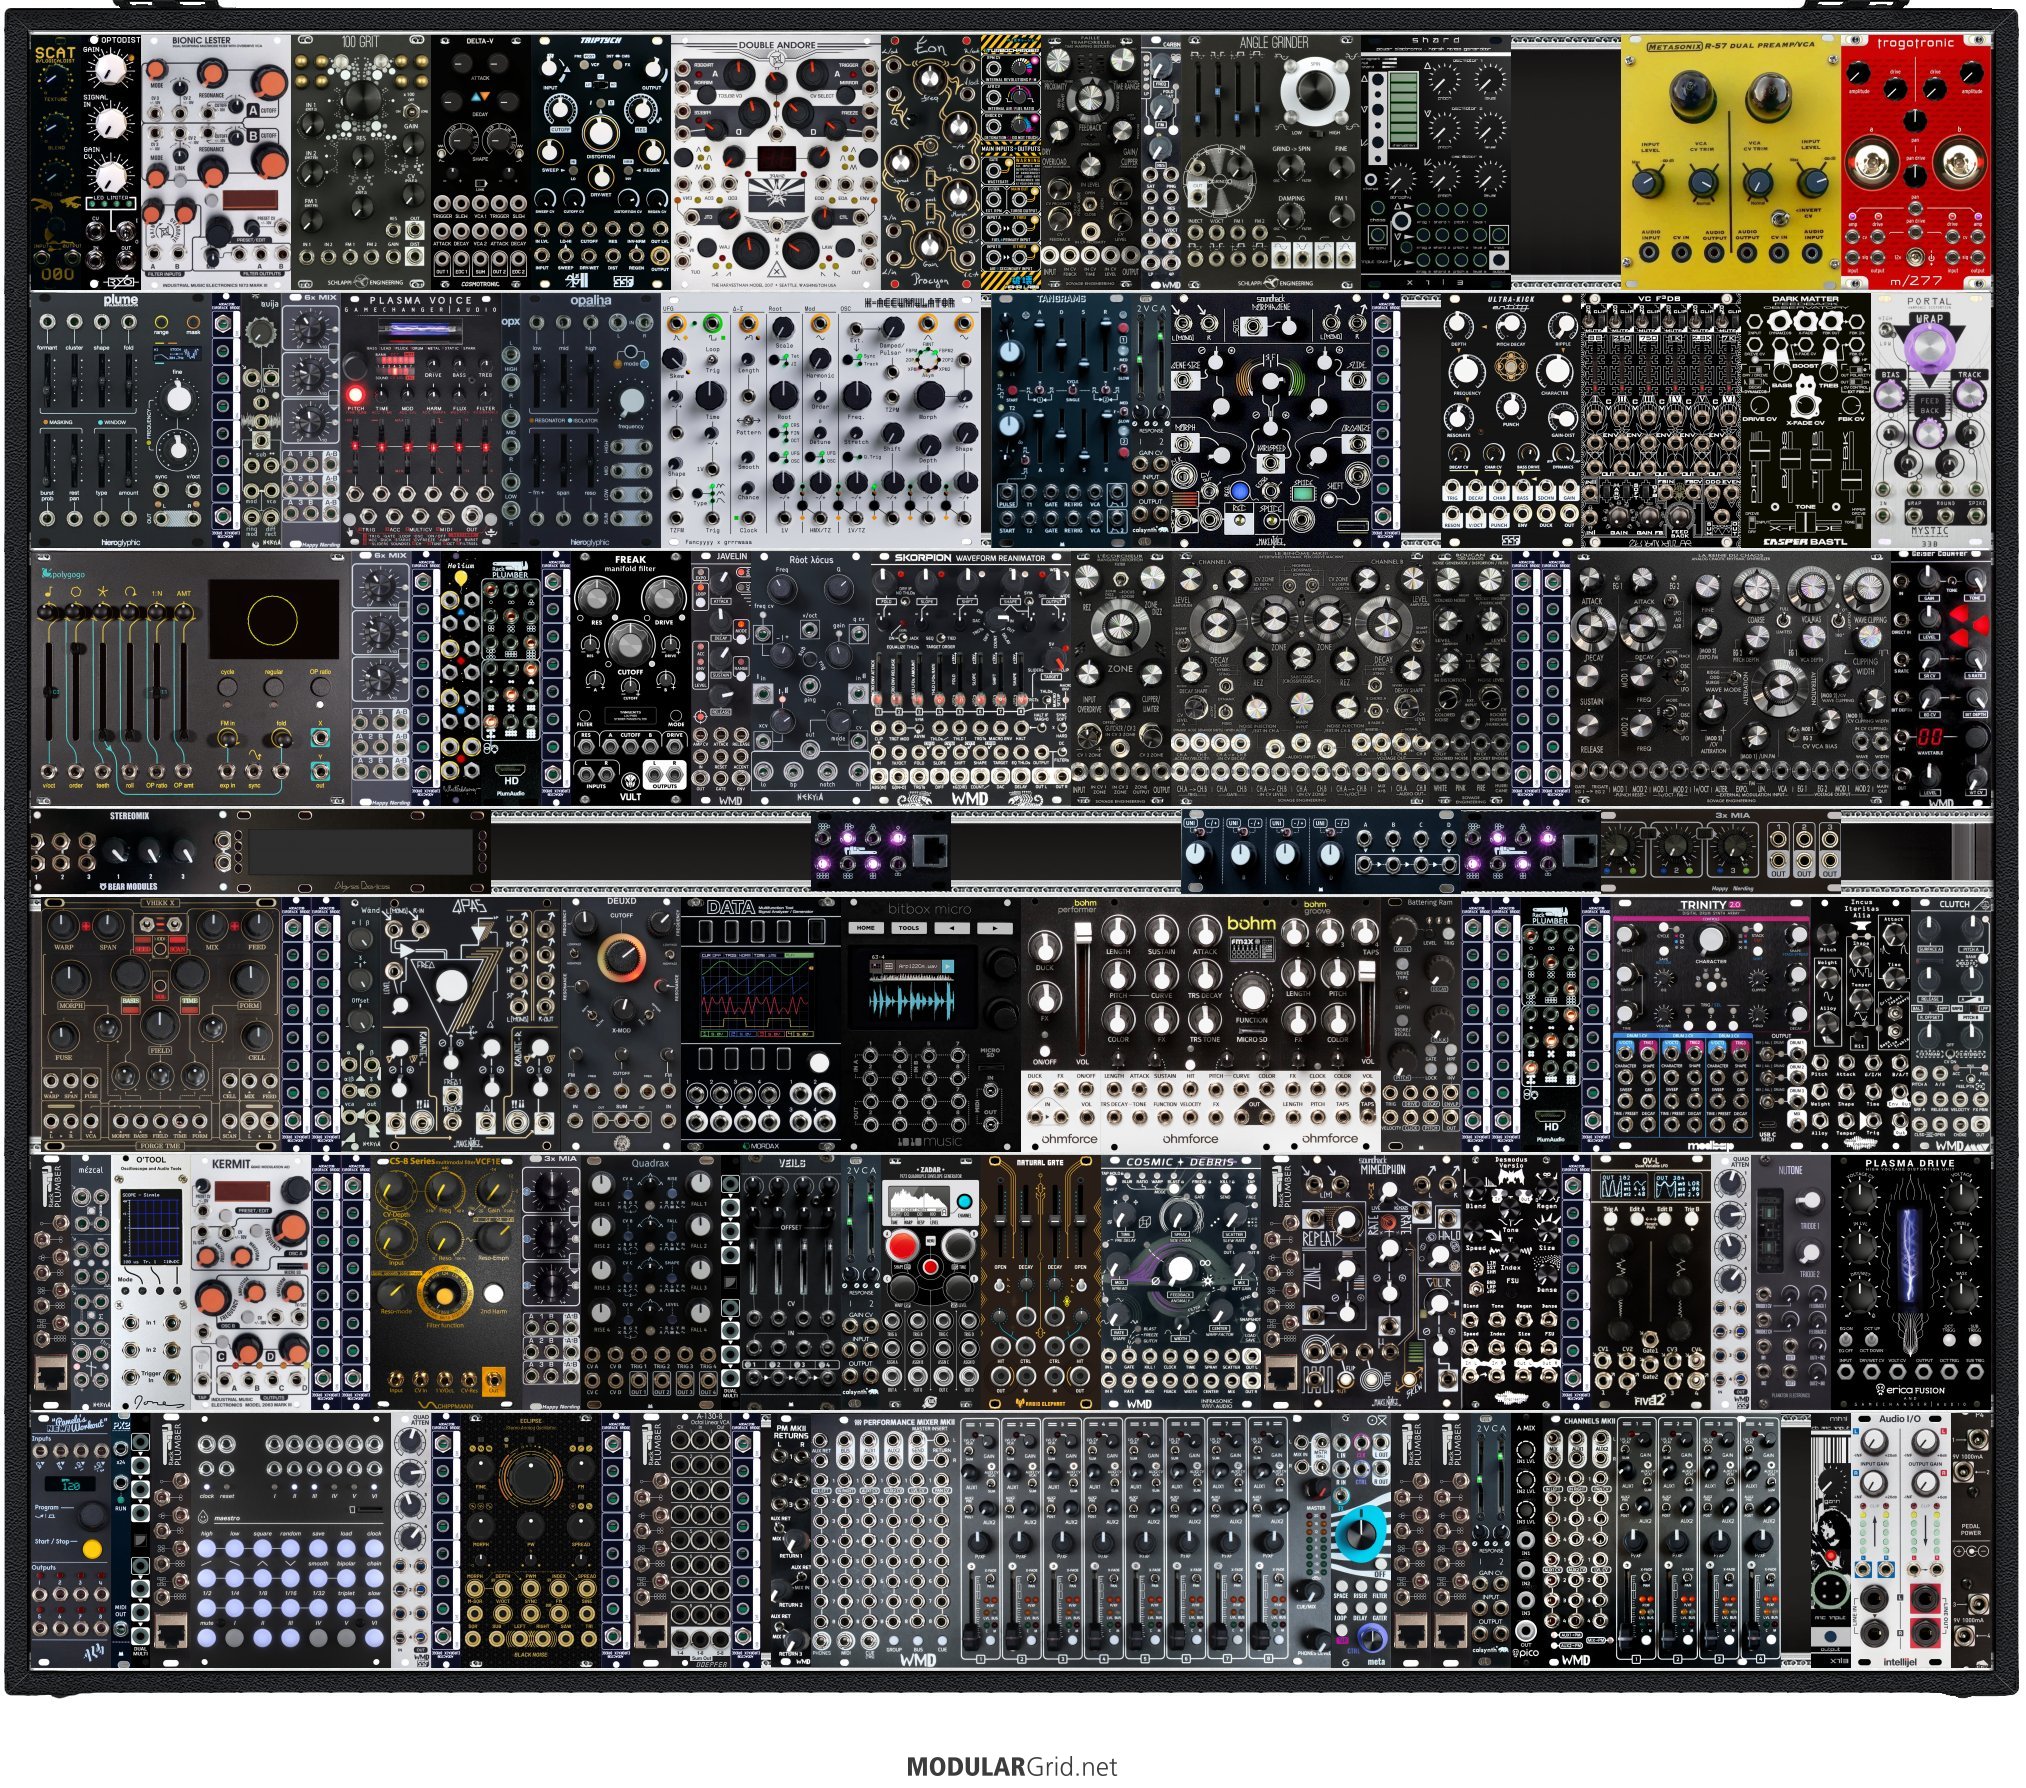Select the Mimeophon module
Screen dimensions: 2026x1788
pyautogui.click(x=1381, y=1281)
